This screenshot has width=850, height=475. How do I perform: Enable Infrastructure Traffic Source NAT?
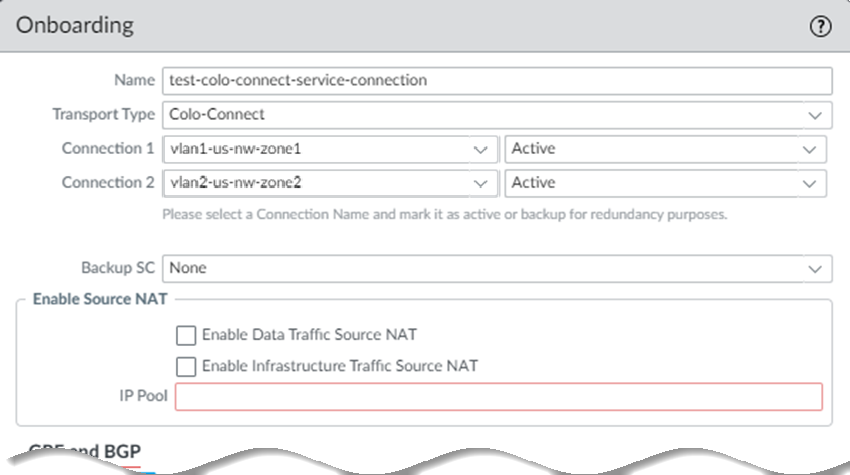tap(185, 366)
